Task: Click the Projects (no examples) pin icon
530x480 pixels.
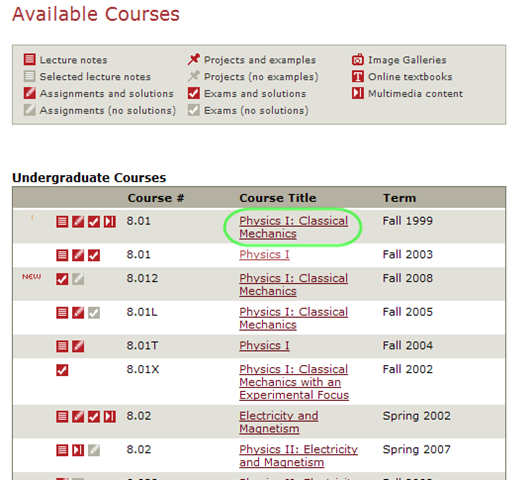Action: [194, 76]
